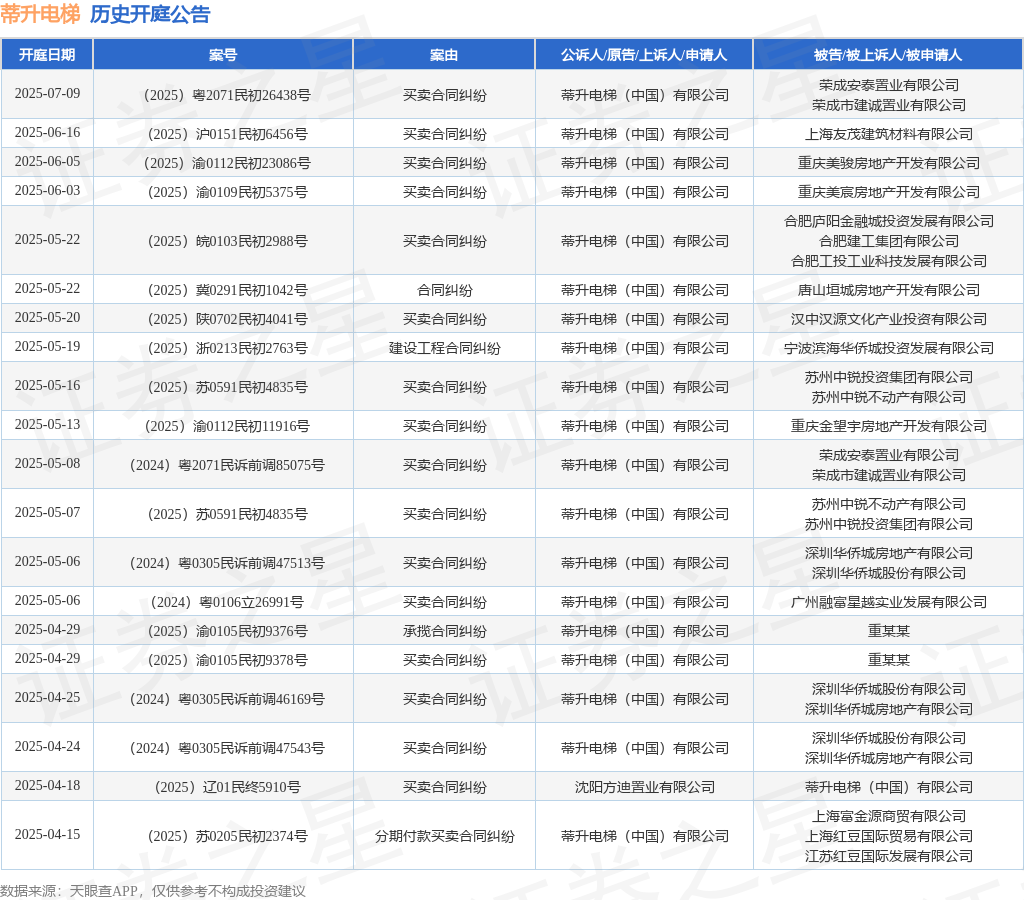Click date cell 2025-05-08
Viewport: 1024px width, 900px height.
pos(47,464)
